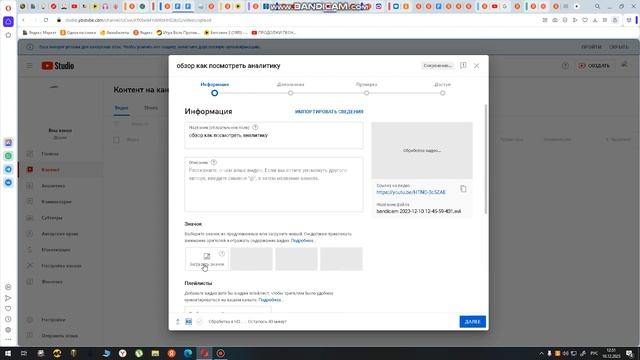Switch to the Видео tab on the content page
The height and width of the screenshot is (360, 640).
(x=121, y=108)
